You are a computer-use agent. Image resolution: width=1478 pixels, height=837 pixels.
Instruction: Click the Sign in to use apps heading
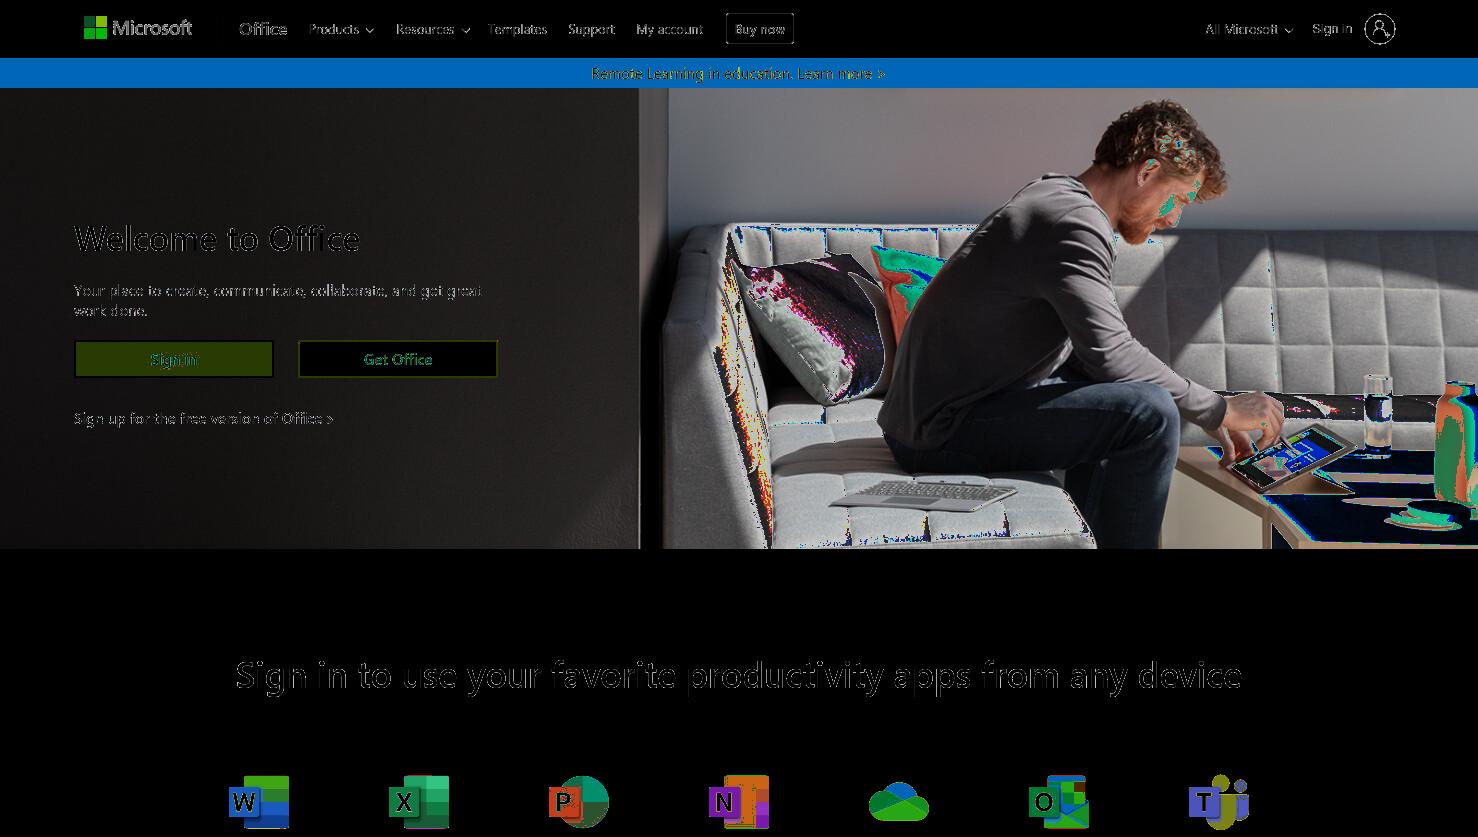click(739, 676)
